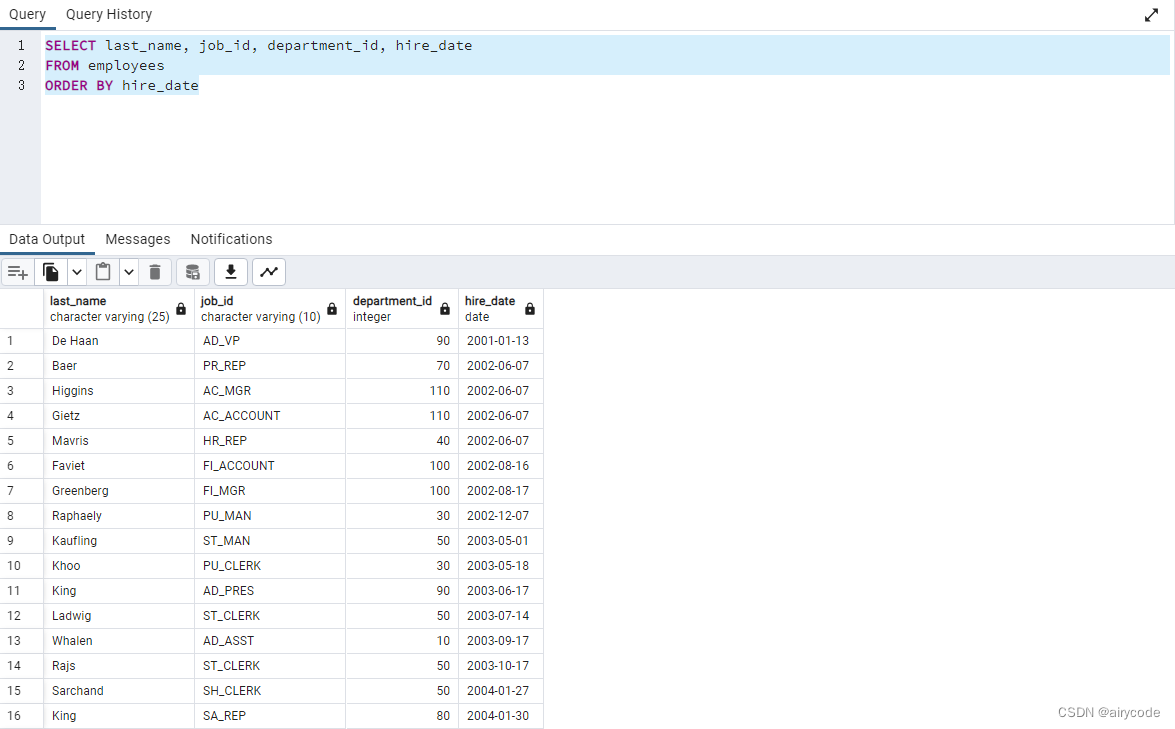Click the '2004-01-30' hire date cell
The width and height of the screenshot is (1175, 729).
click(501, 716)
